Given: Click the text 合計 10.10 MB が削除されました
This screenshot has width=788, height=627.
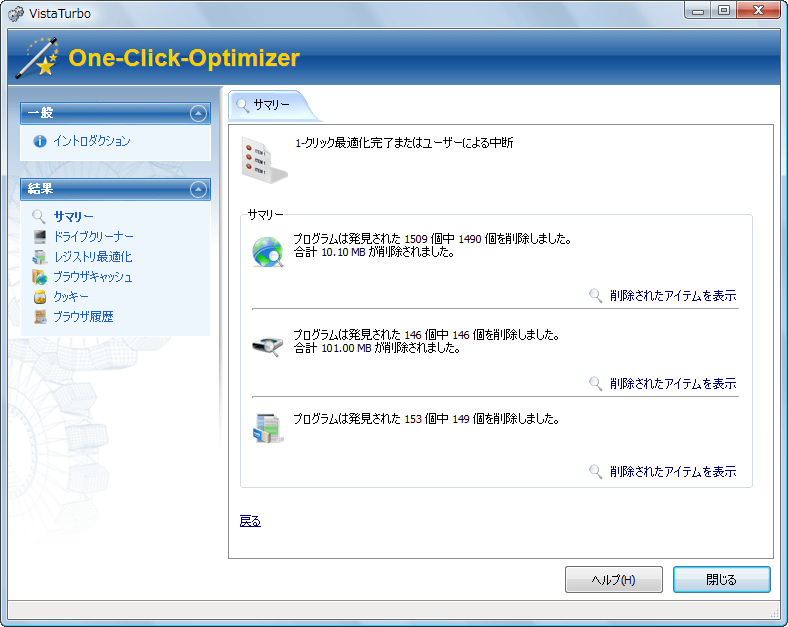Looking at the screenshot, I should point(374,252).
